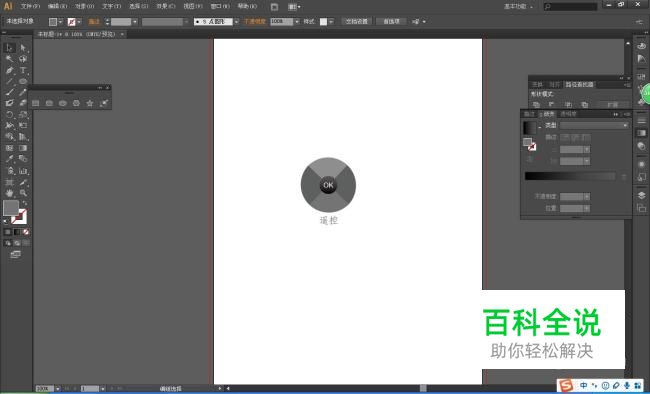Swap fill and stroke arrows
Viewport: 650px width, 394px height.
pos(25,203)
